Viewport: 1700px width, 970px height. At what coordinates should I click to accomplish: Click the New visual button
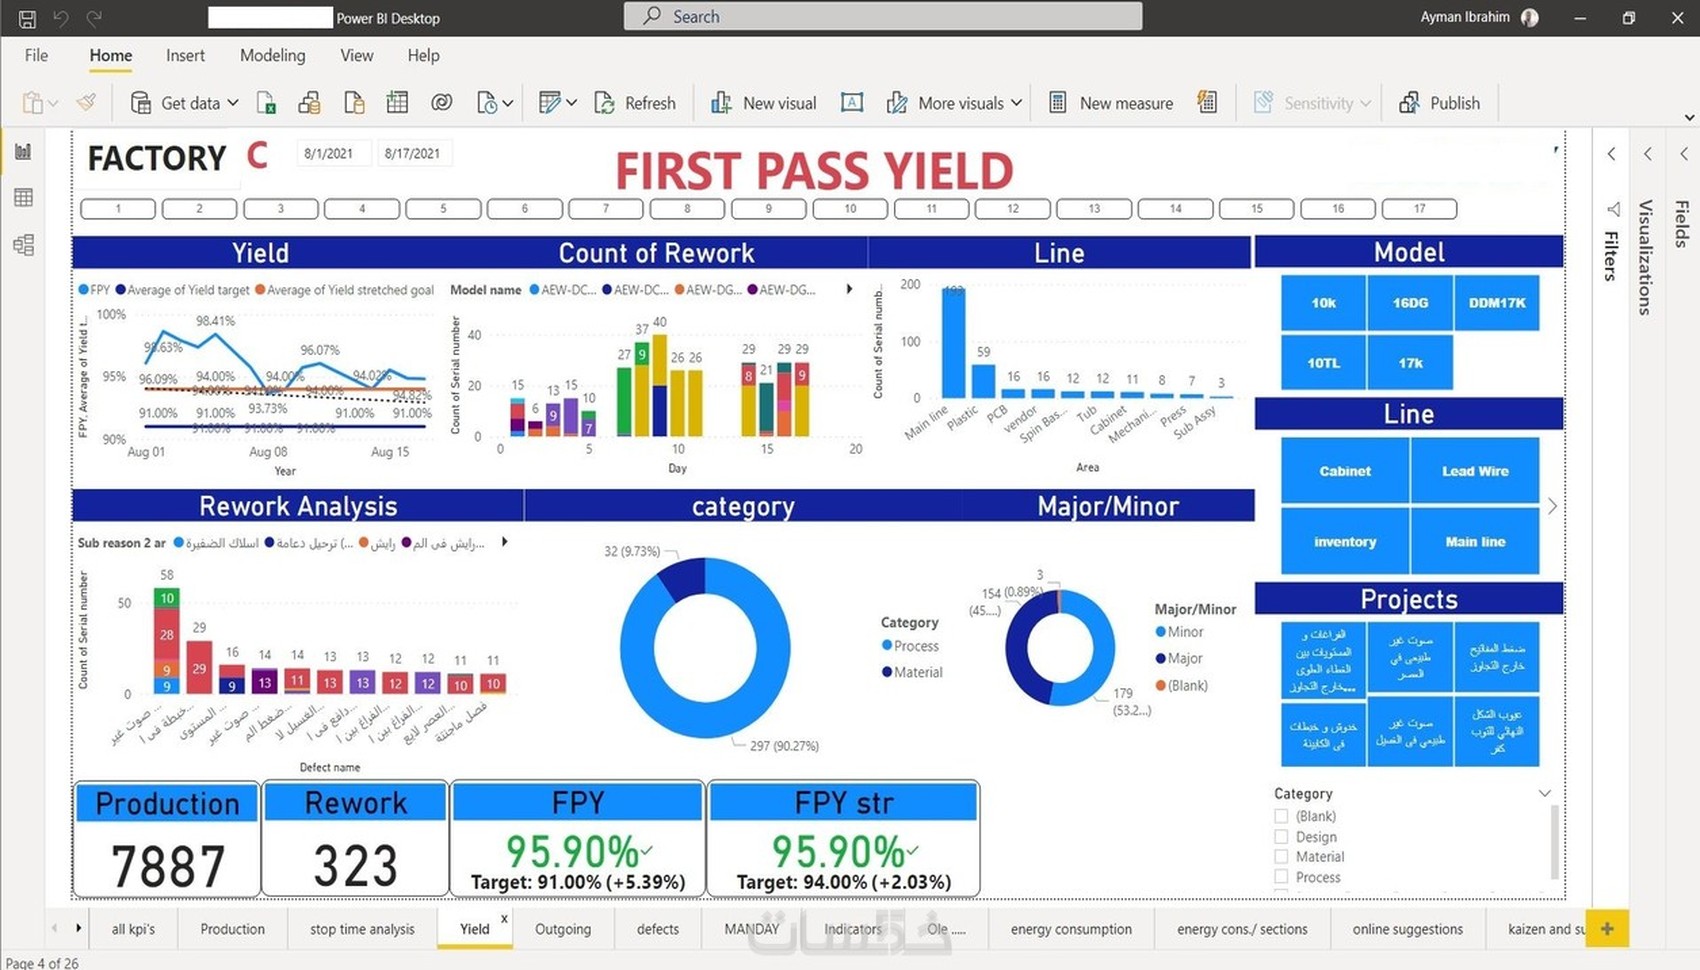pos(763,103)
